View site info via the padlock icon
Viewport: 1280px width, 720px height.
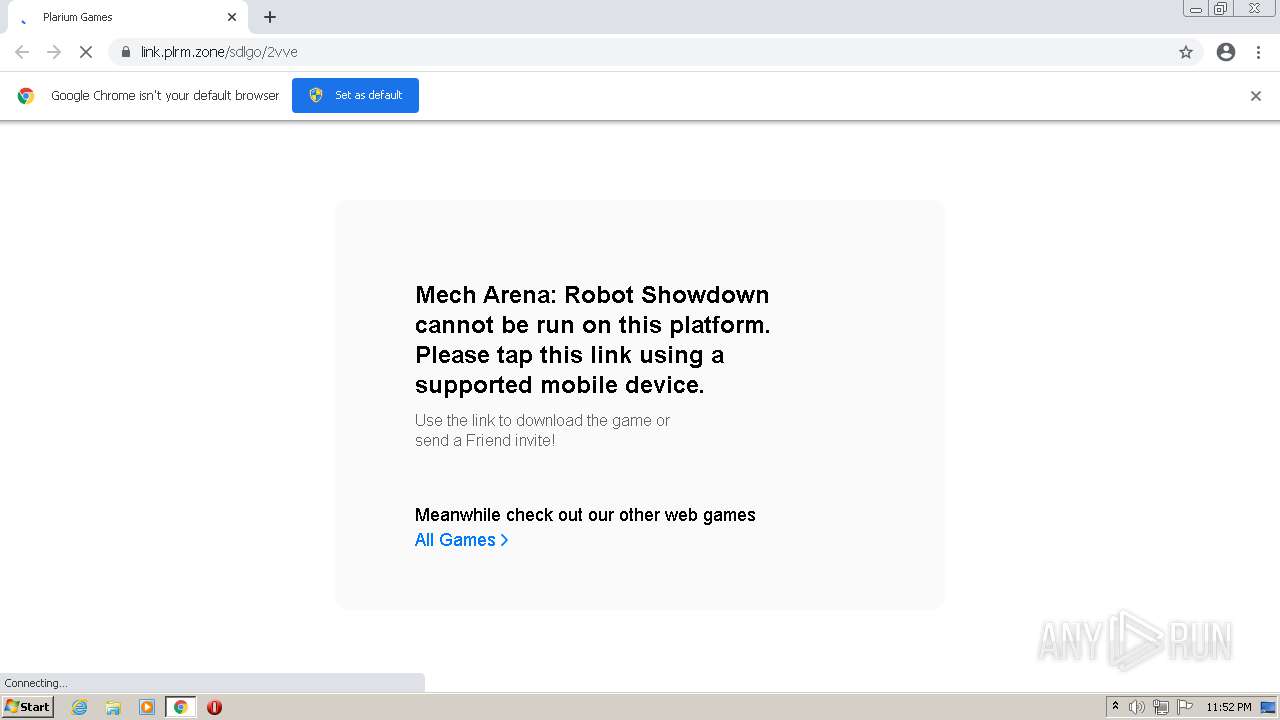pyautogui.click(x=126, y=52)
